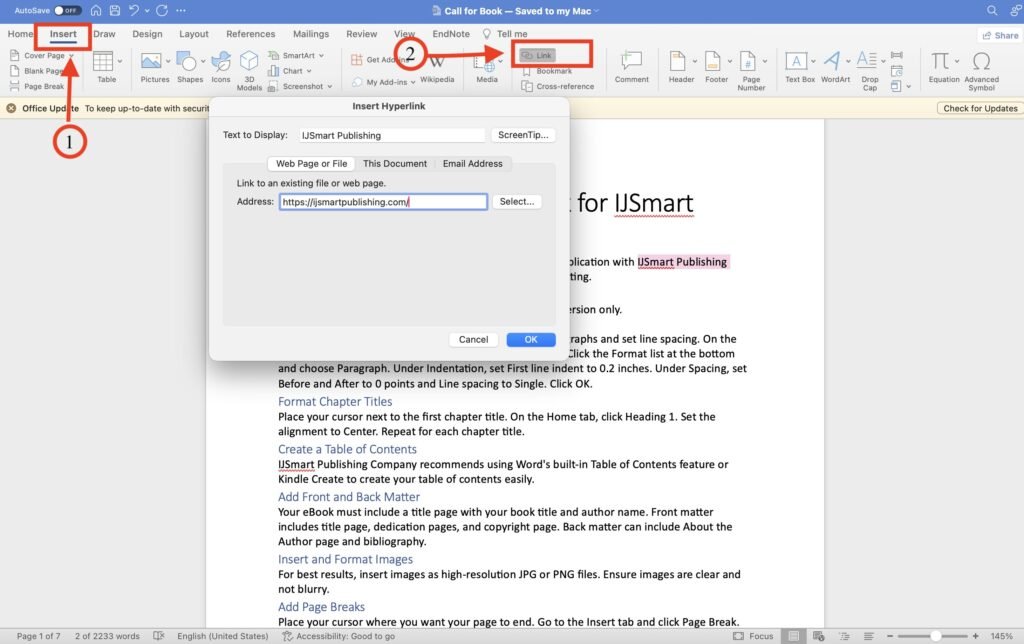Click the Media icon
This screenshot has height=644, width=1024.
click(x=485, y=63)
